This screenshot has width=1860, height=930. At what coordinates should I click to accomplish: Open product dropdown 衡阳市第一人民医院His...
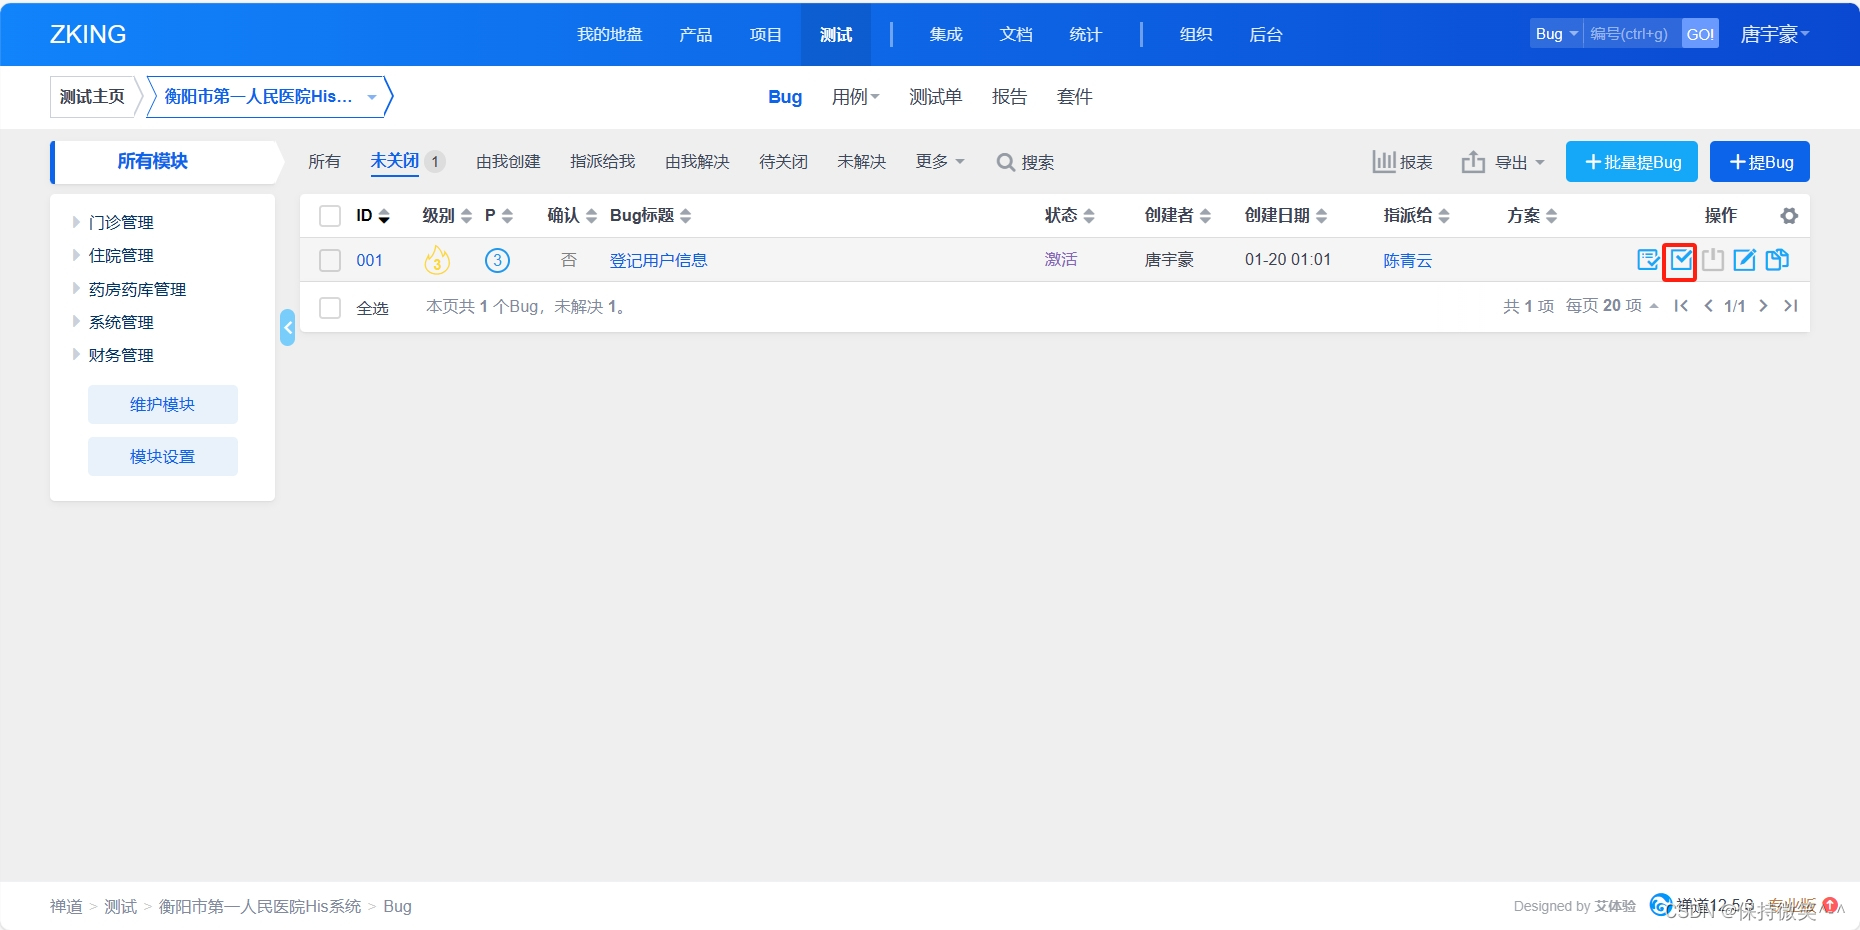click(x=268, y=97)
